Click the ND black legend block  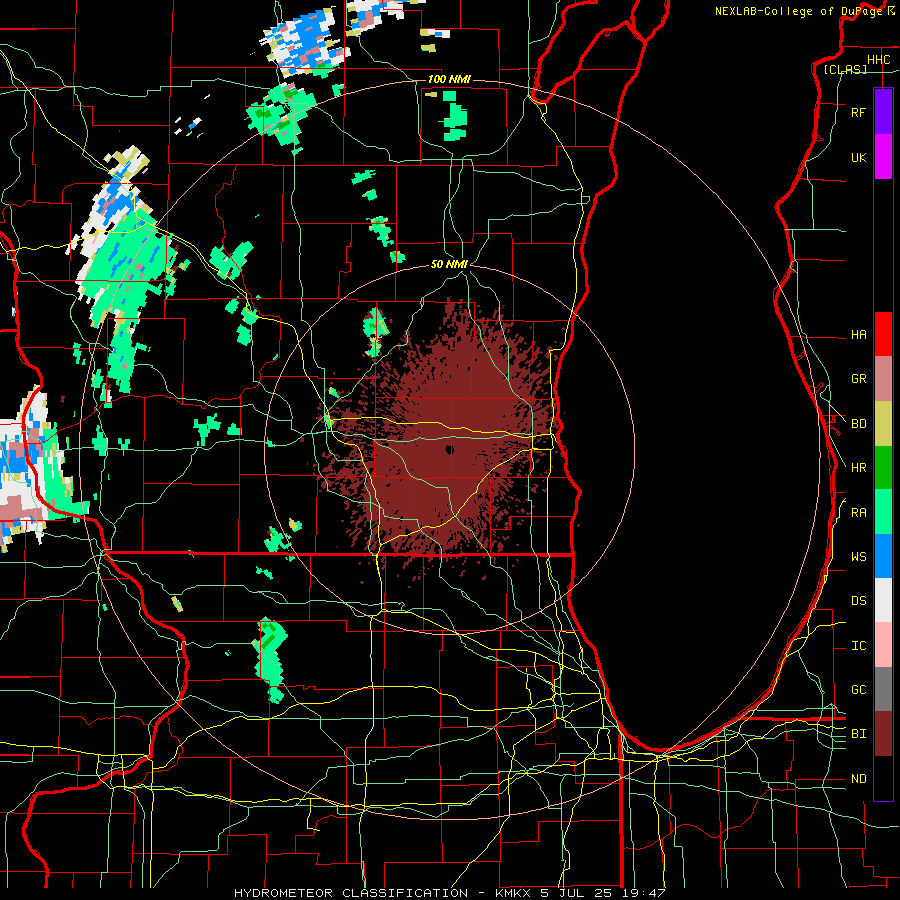click(x=883, y=778)
